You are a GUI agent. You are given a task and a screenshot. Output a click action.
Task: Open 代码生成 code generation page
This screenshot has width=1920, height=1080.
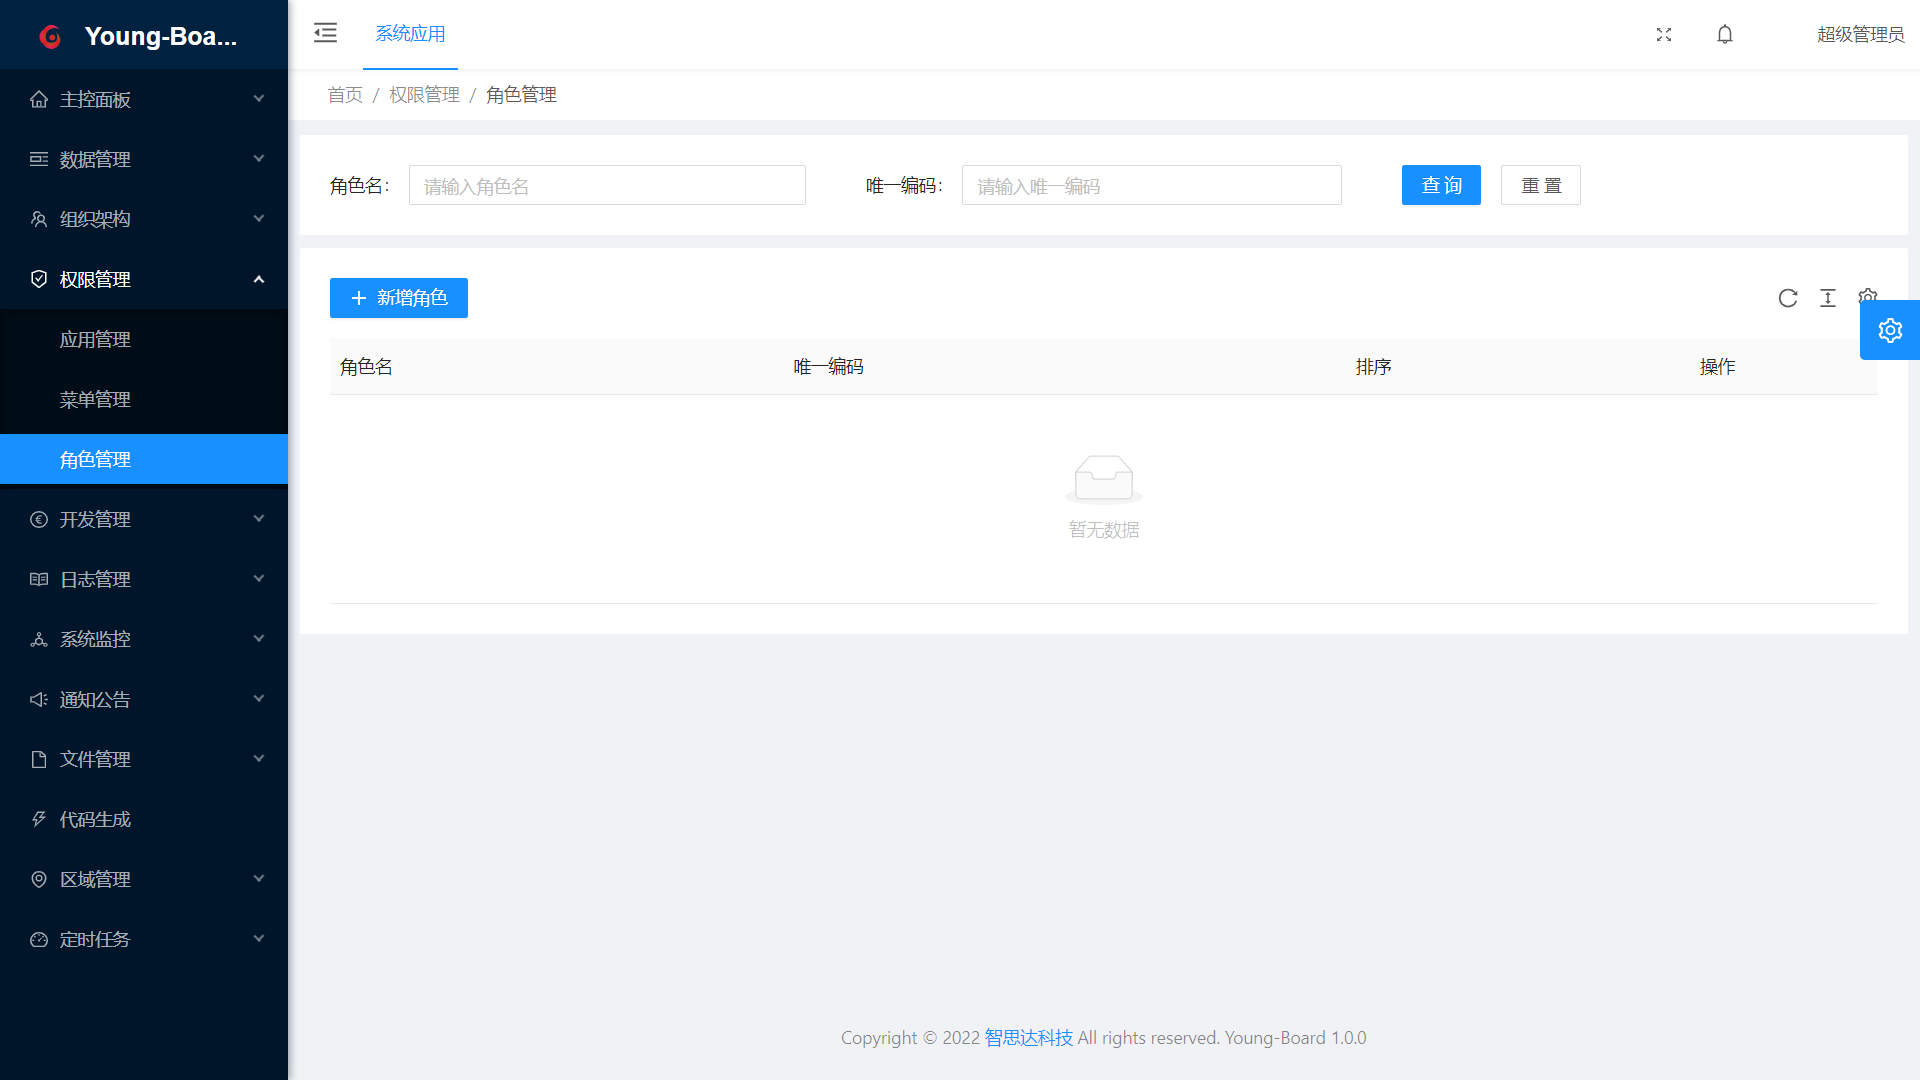click(x=95, y=819)
